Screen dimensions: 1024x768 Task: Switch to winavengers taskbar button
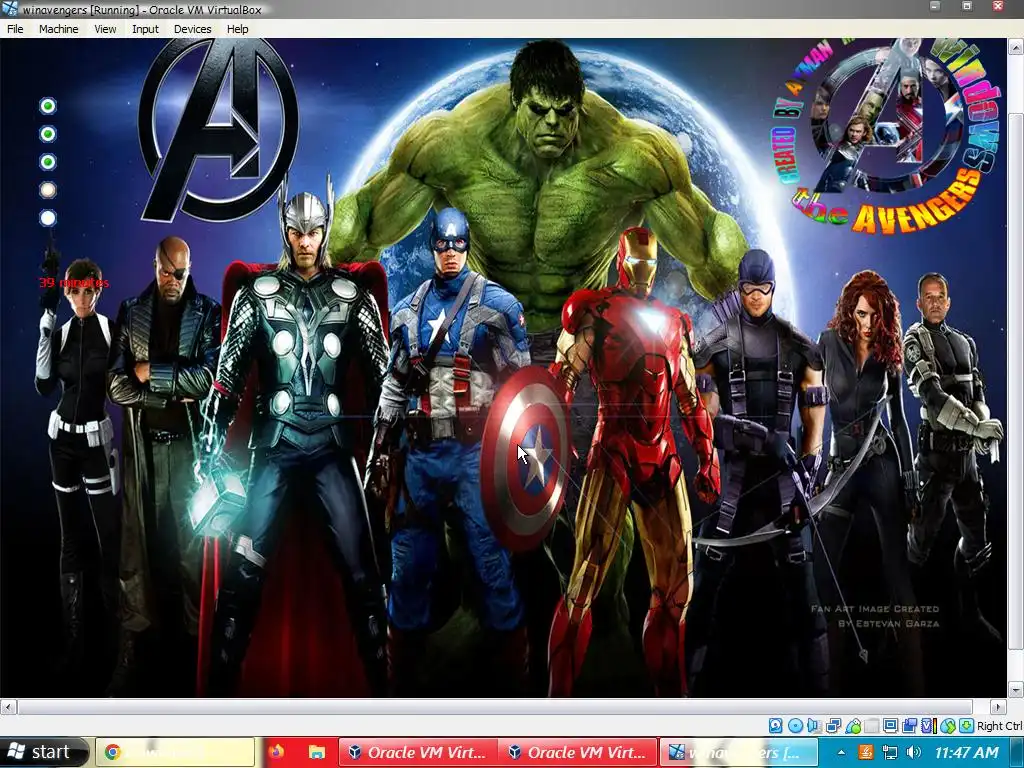(738, 752)
